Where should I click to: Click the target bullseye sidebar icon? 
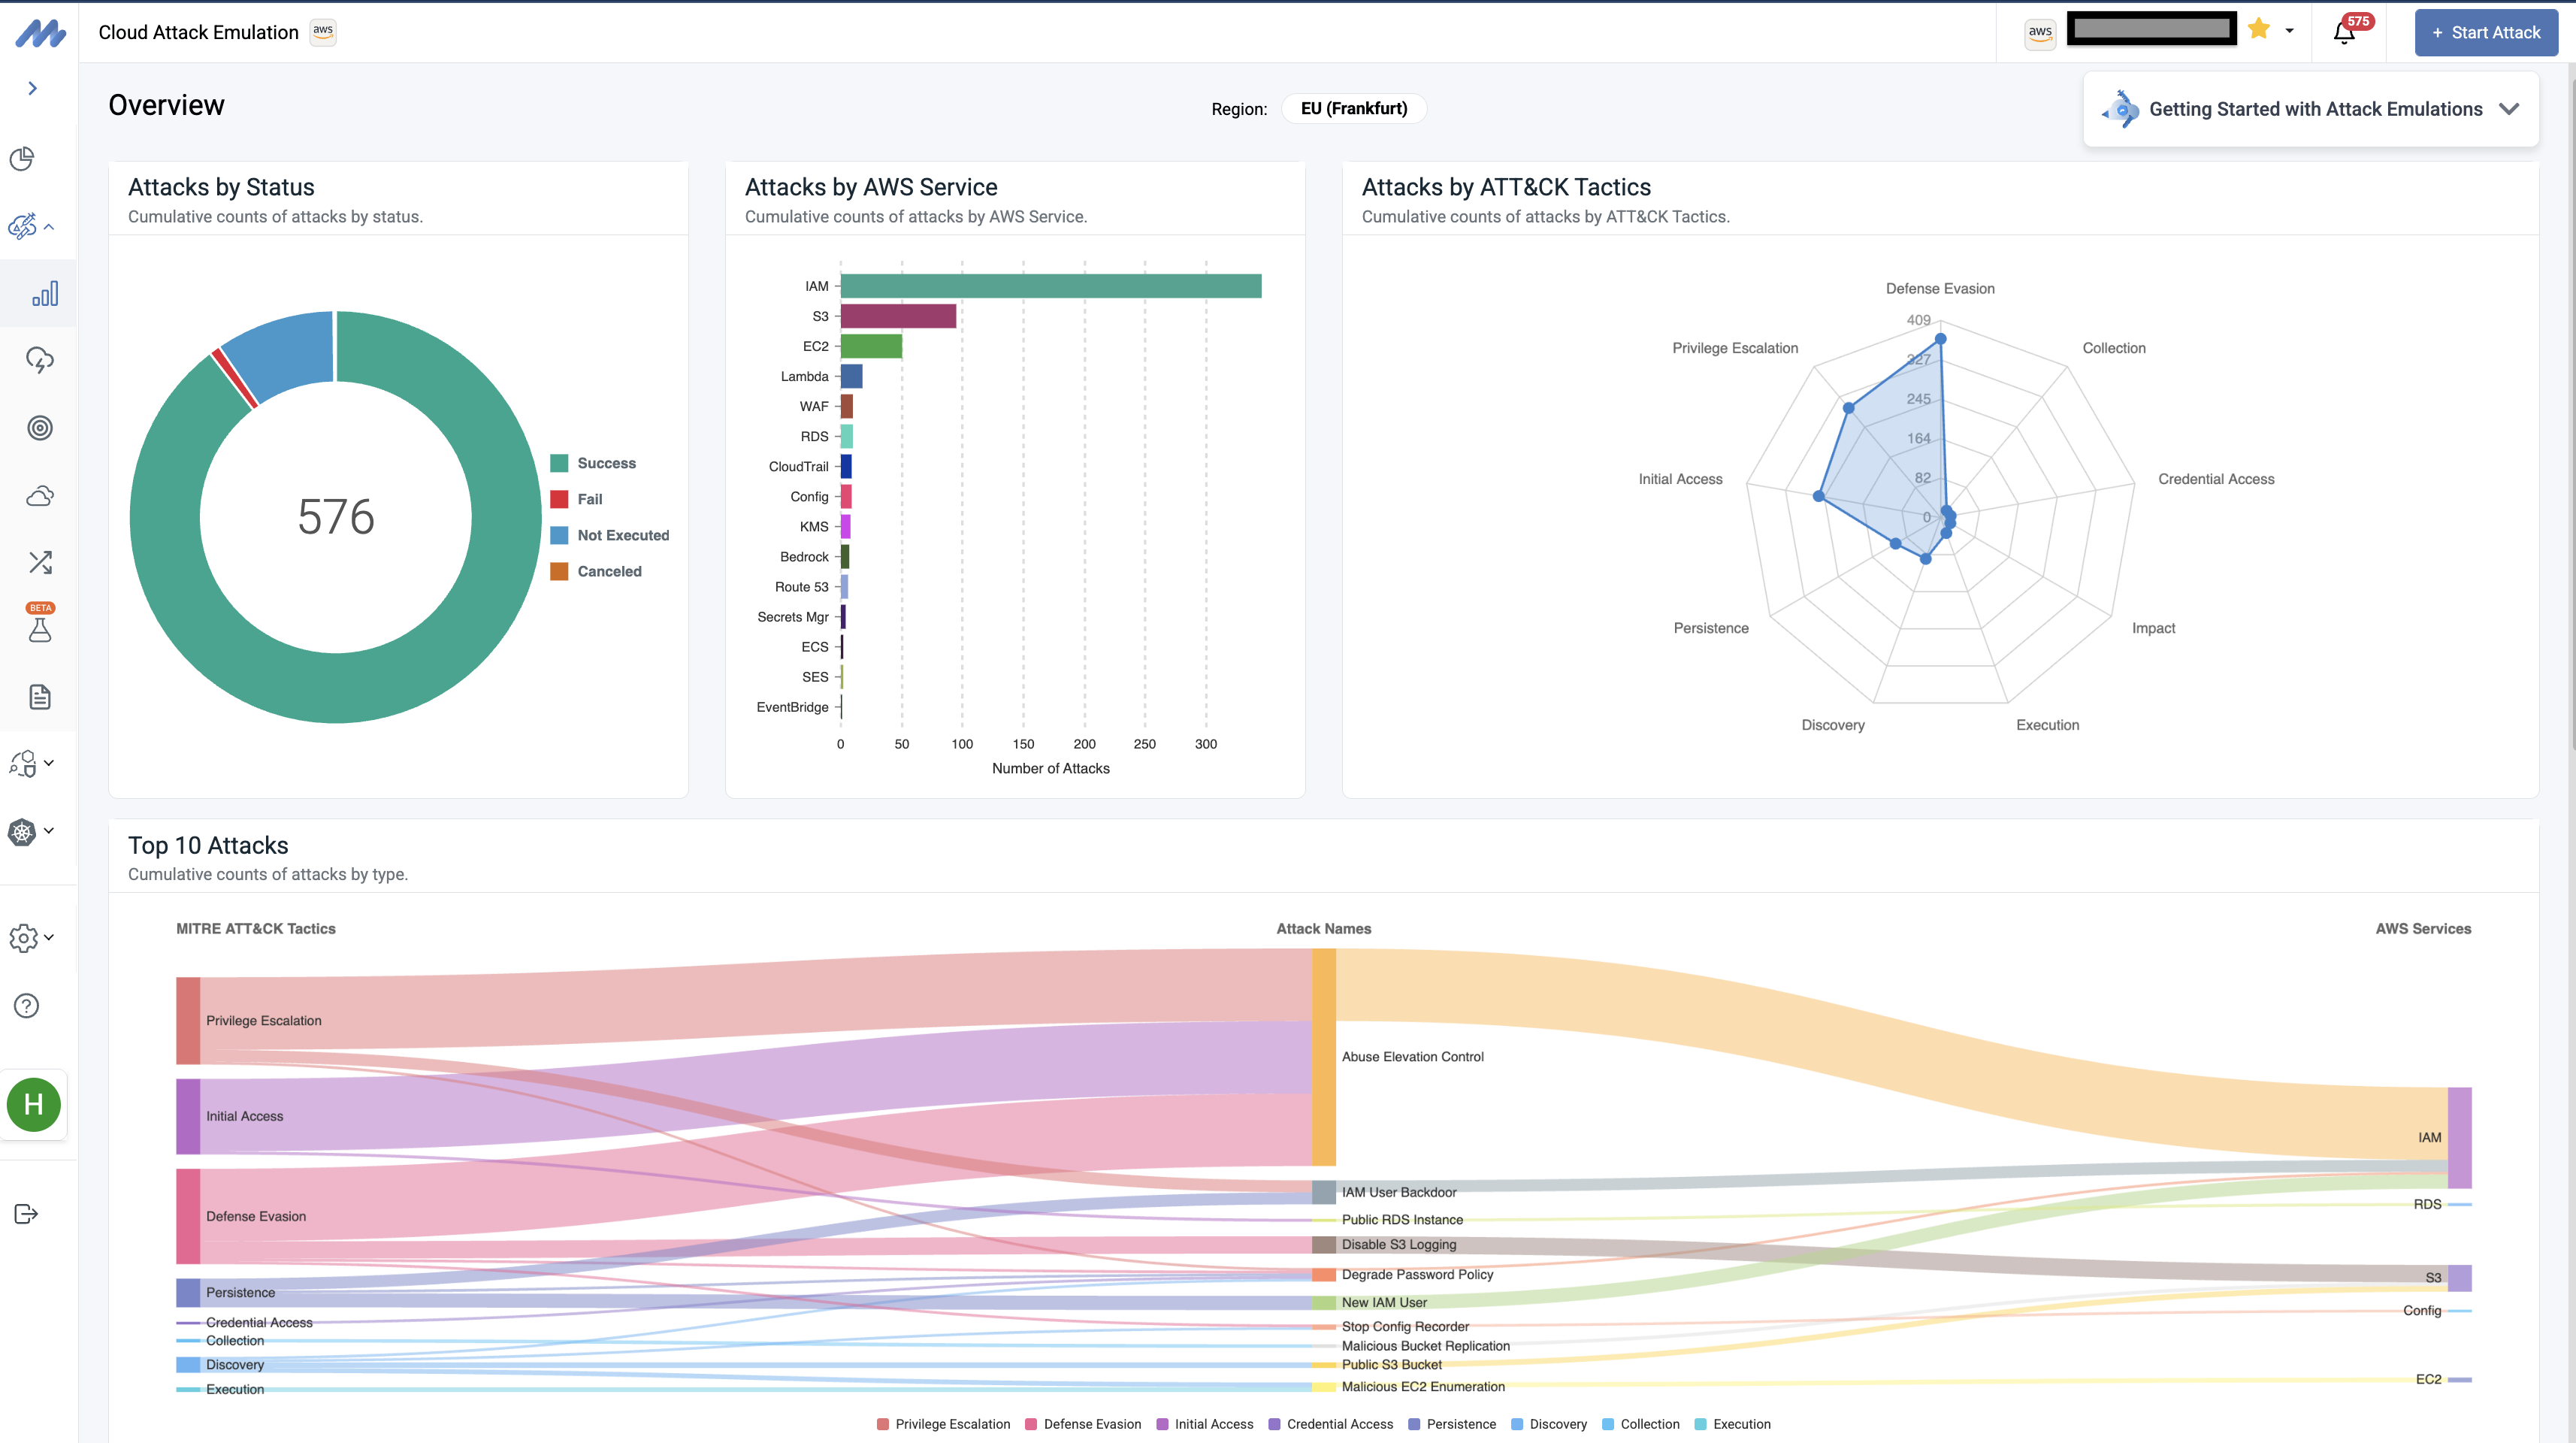(x=39, y=428)
